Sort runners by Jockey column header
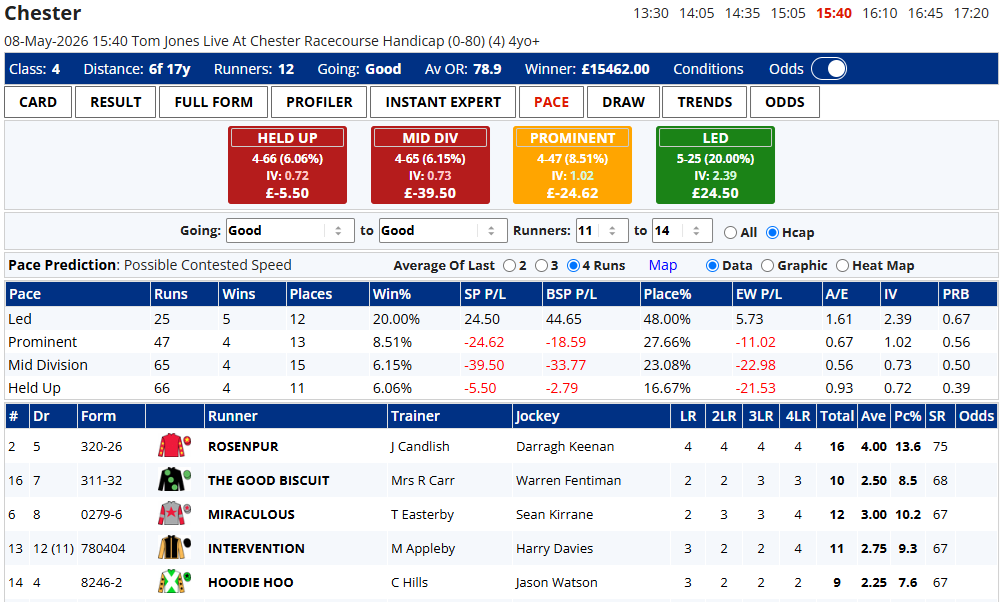The width and height of the screenshot is (1001, 602). (x=591, y=416)
